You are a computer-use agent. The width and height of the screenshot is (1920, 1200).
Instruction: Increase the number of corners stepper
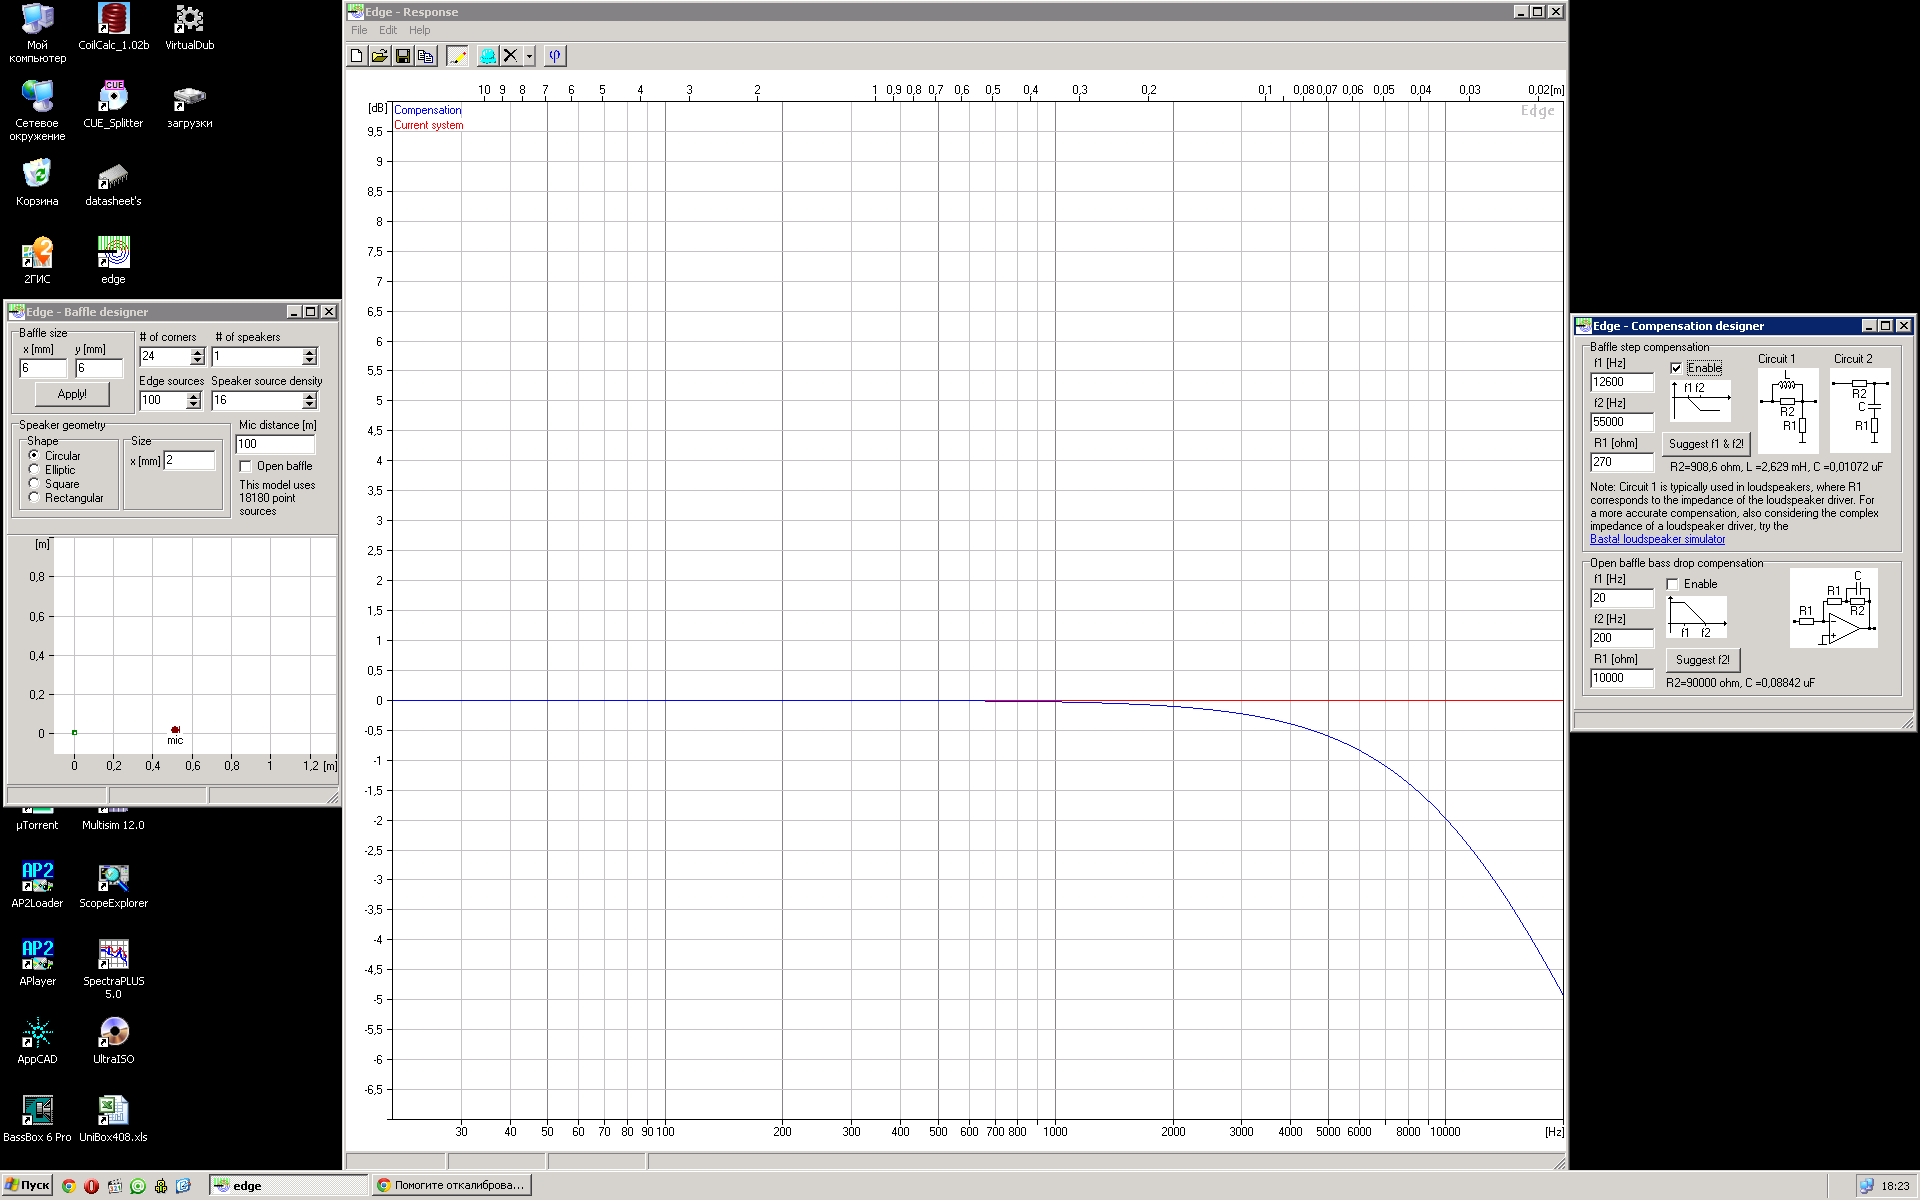tap(197, 352)
